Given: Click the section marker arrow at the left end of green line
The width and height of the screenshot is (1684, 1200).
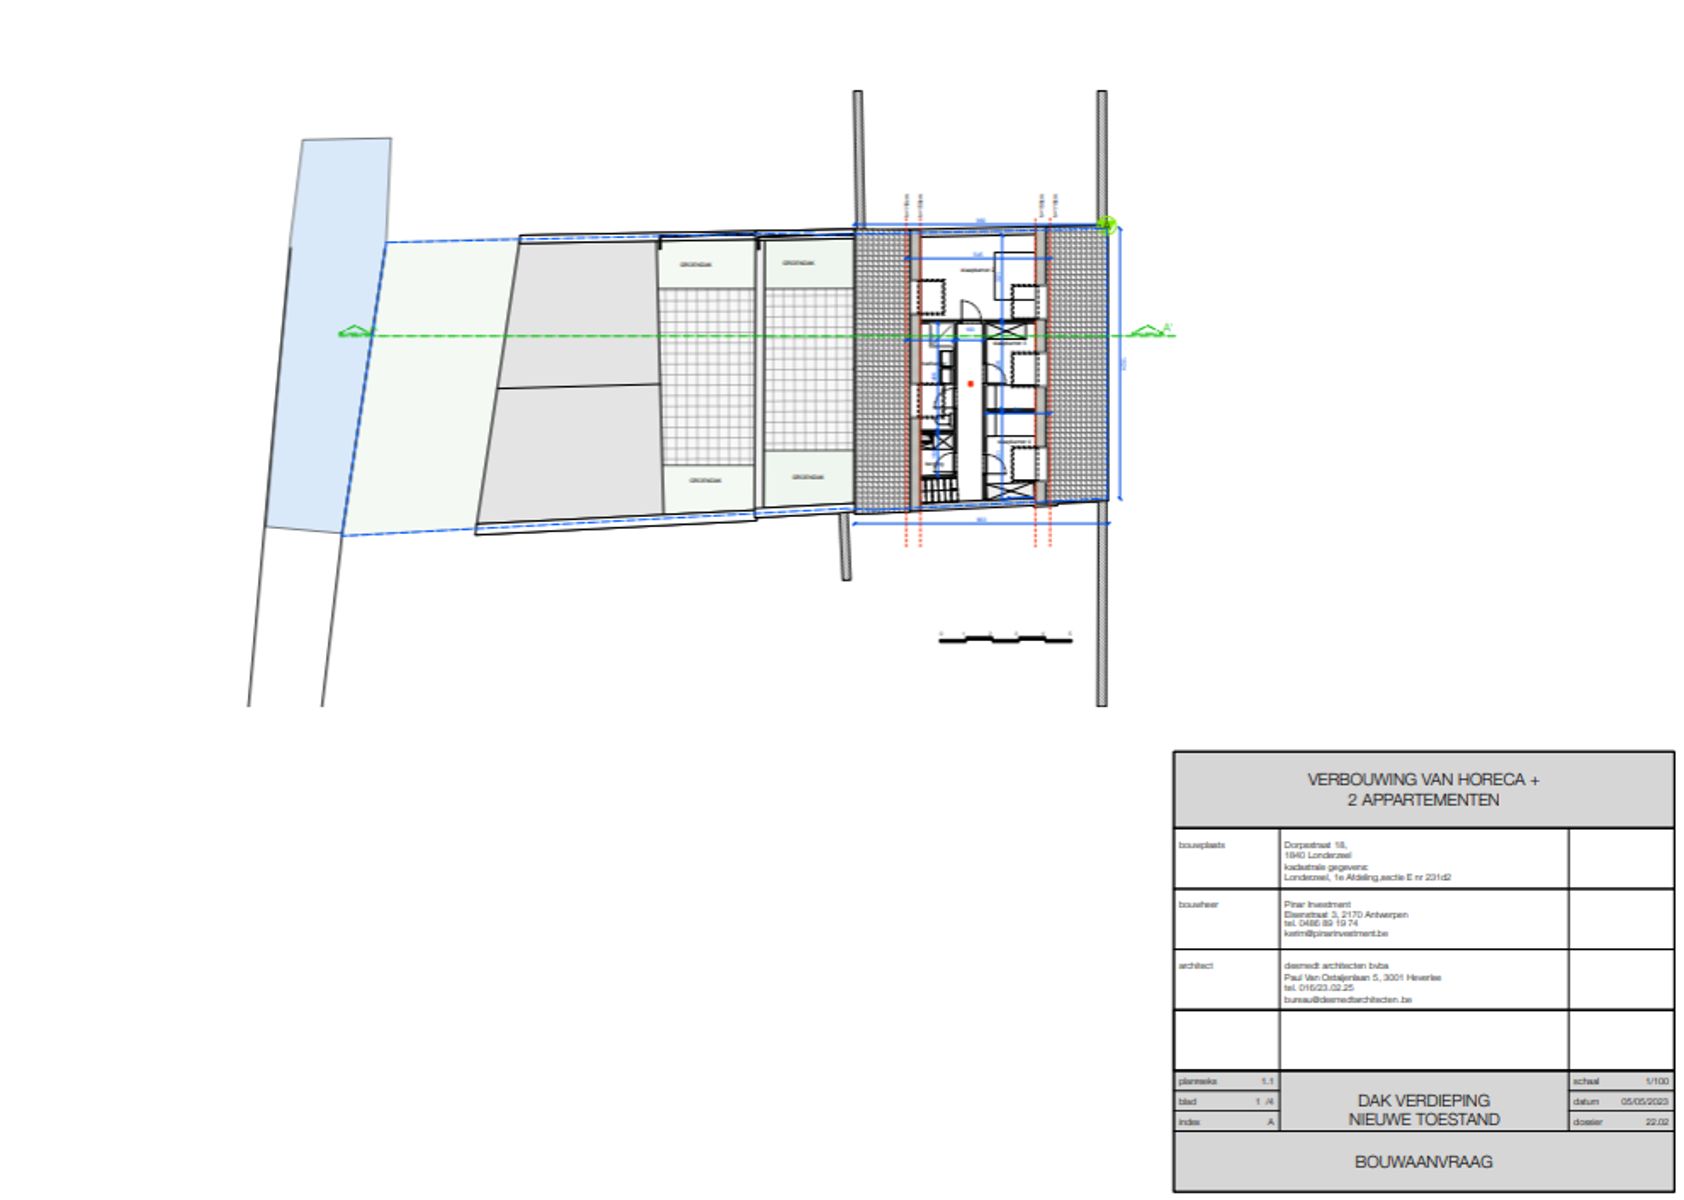Looking at the screenshot, I should point(355,332).
